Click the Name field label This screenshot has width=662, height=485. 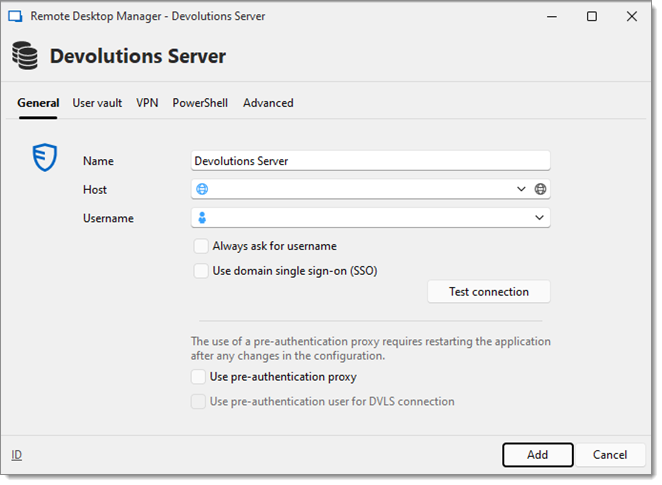(x=98, y=161)
